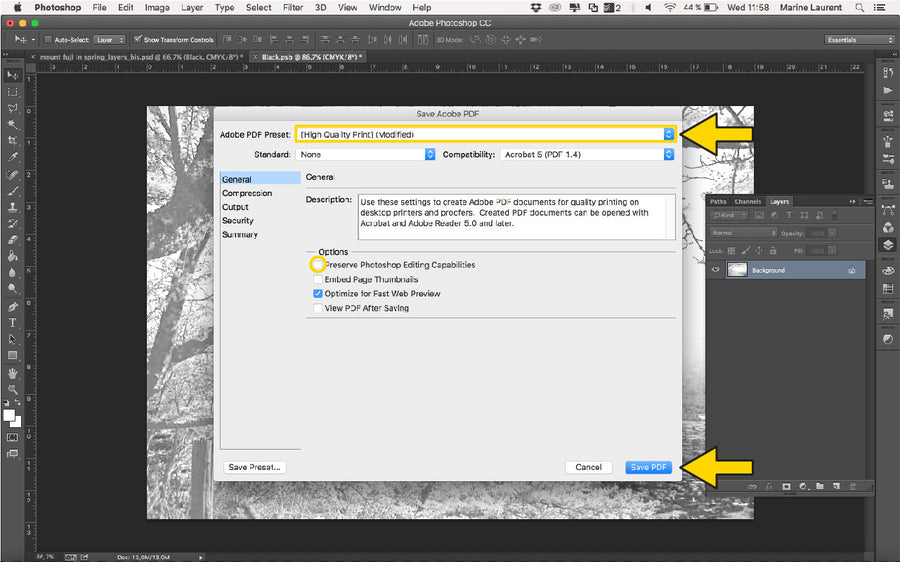This screenshot has width=900, height=562.
Task: Toggle Show Transform Controls checkbox
Action: pyautogui.click(x=138, y=39)
